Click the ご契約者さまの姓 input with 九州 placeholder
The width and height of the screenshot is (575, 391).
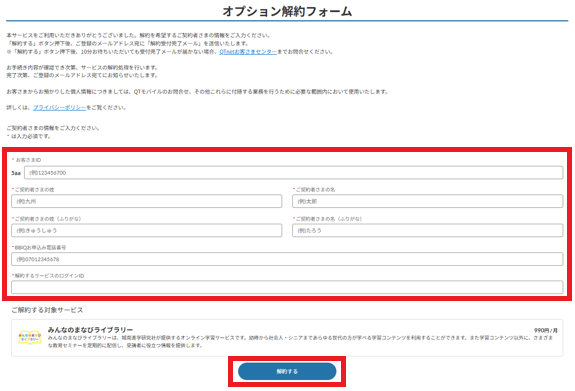[x=147, y=201]
